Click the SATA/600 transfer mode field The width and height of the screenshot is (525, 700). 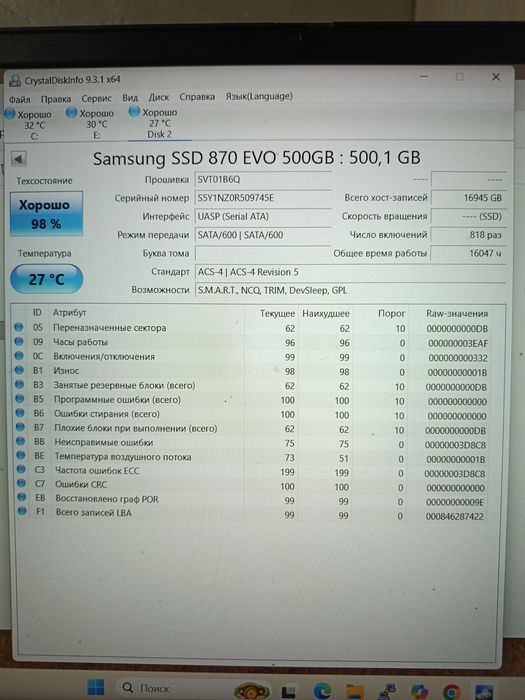pos(263,235)
